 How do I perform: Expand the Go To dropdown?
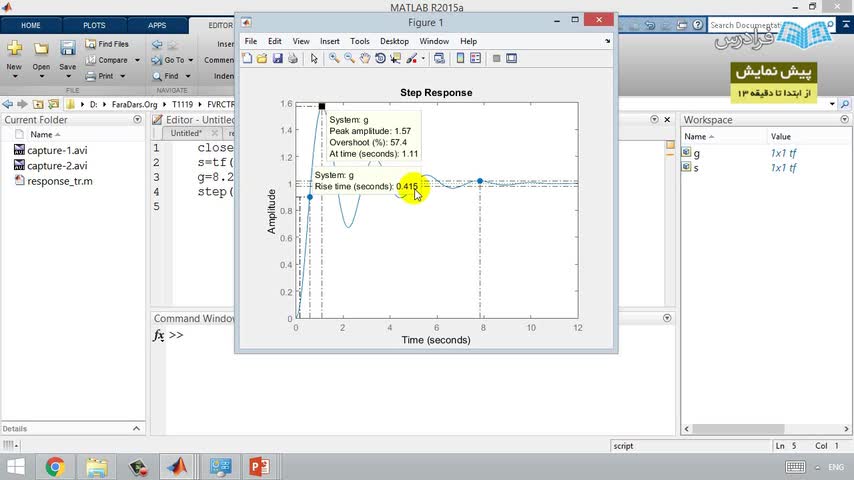coord(191,60)
